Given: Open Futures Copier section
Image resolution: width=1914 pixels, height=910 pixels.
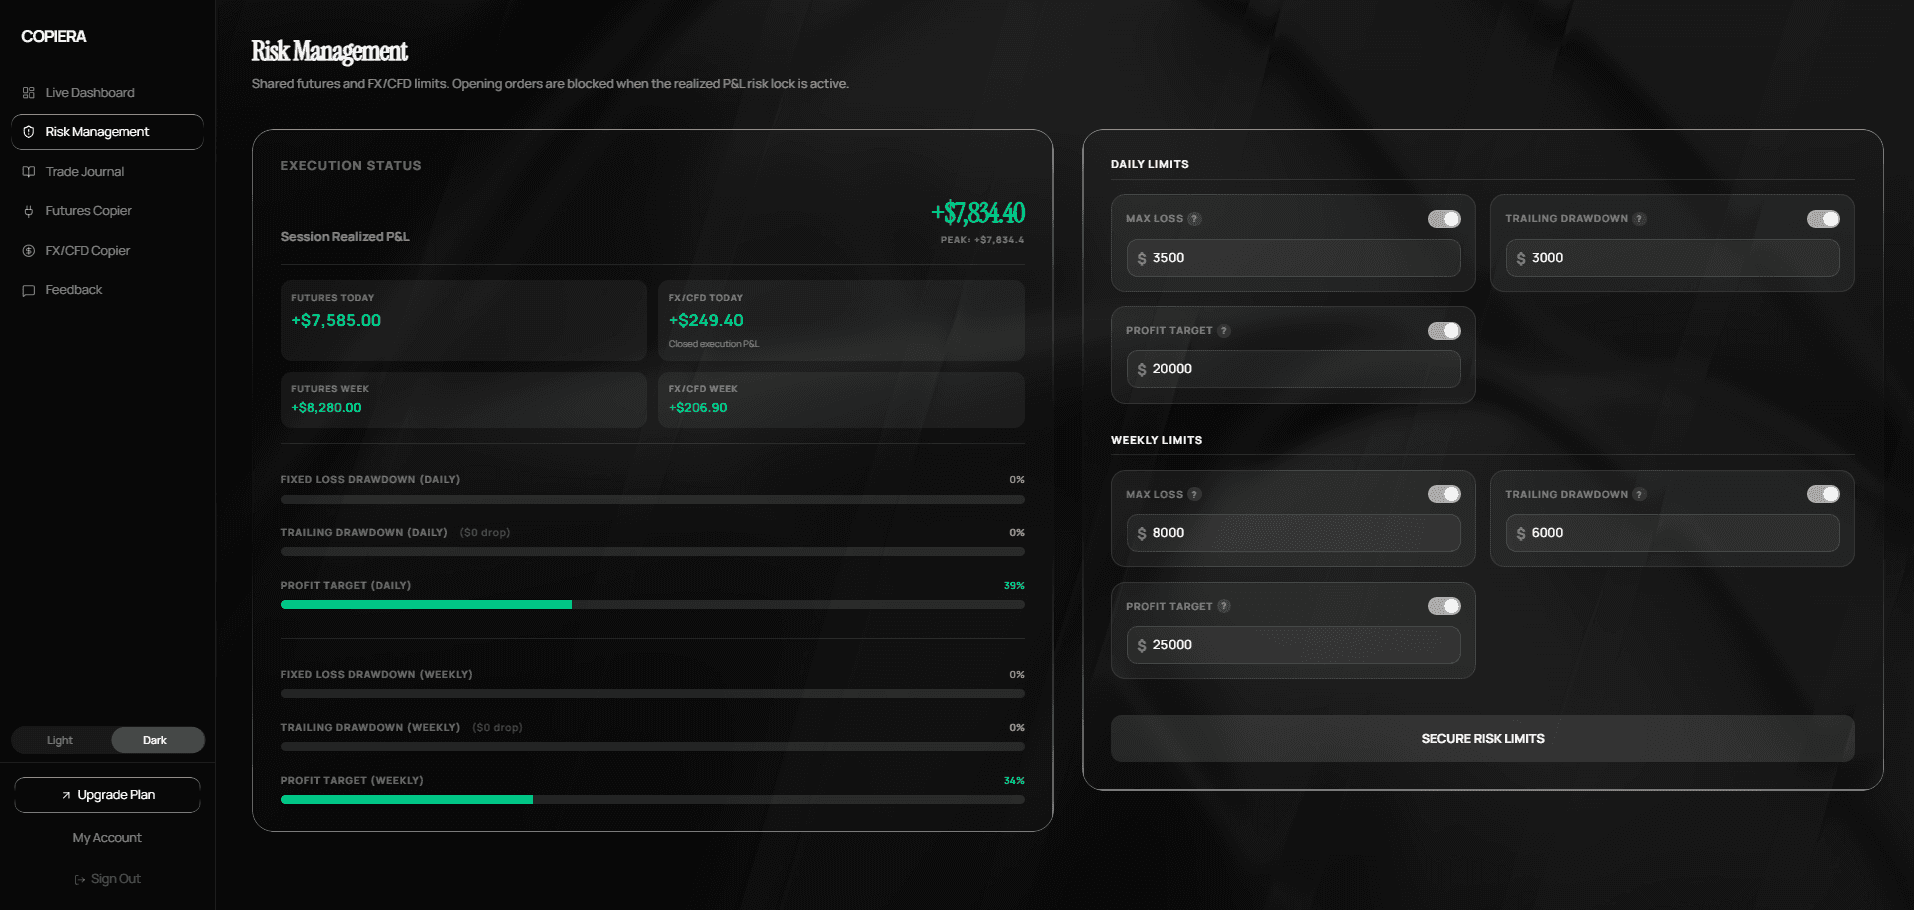Looking at the screenshot, I should point(107,211).
